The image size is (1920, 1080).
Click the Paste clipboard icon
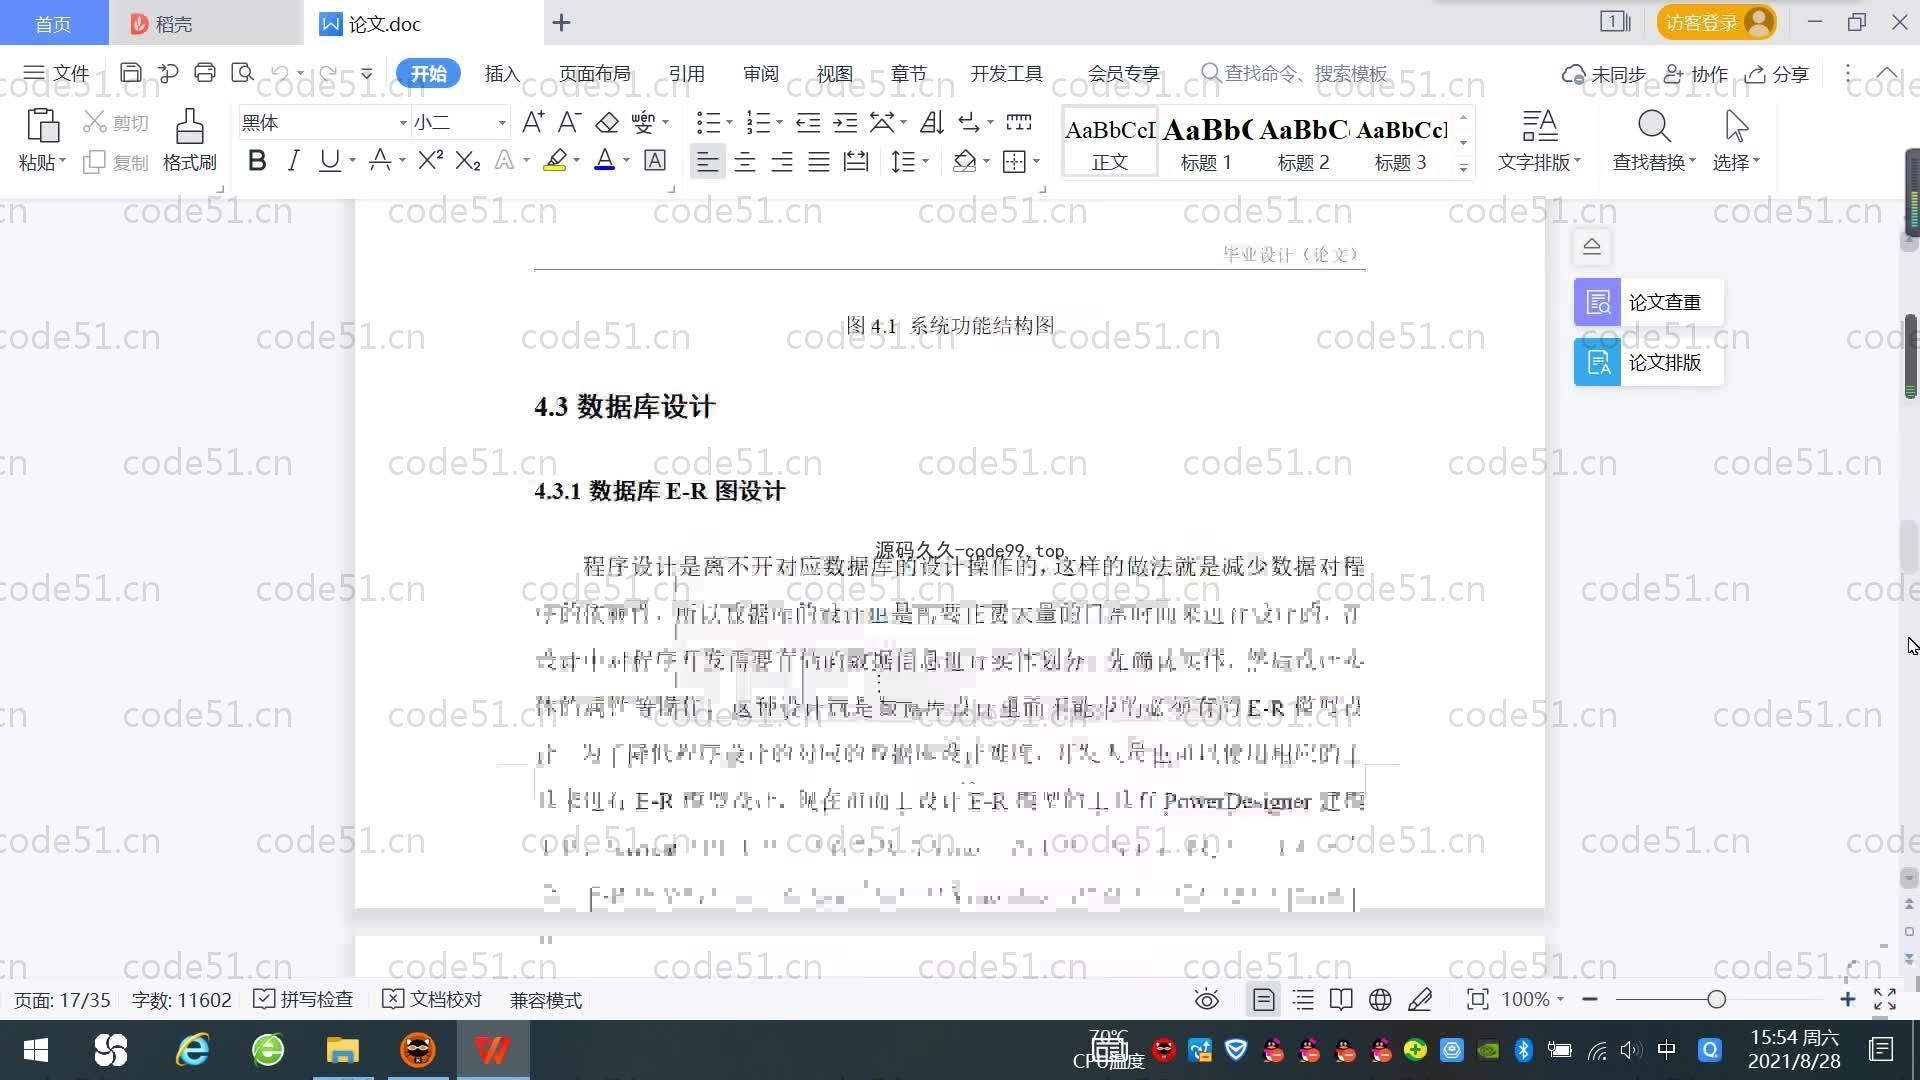click(42, 126)
